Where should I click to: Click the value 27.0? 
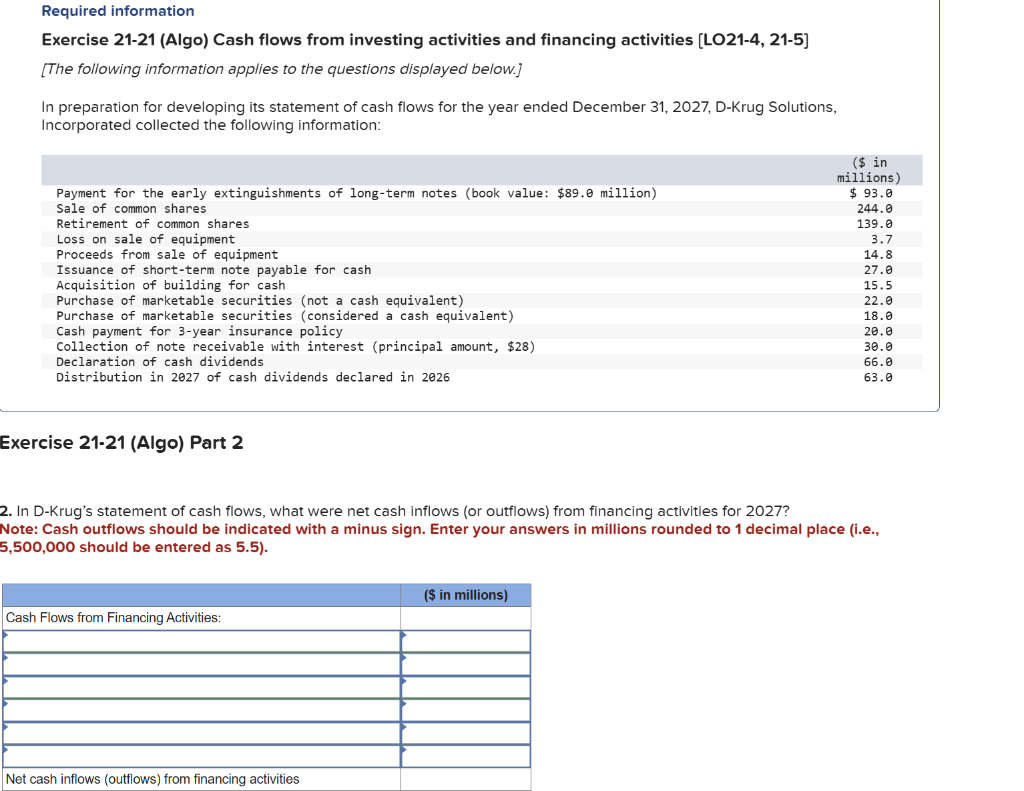878,270
